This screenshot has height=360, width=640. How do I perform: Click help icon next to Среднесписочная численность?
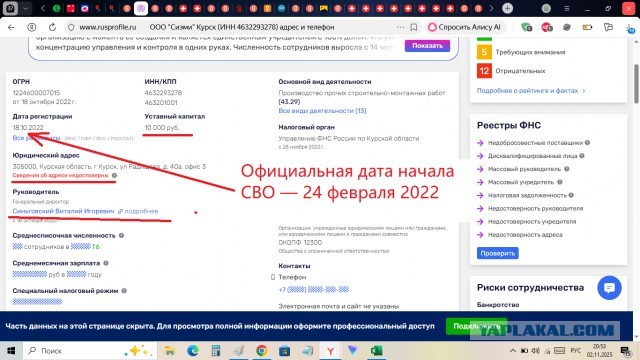[121, 236]
